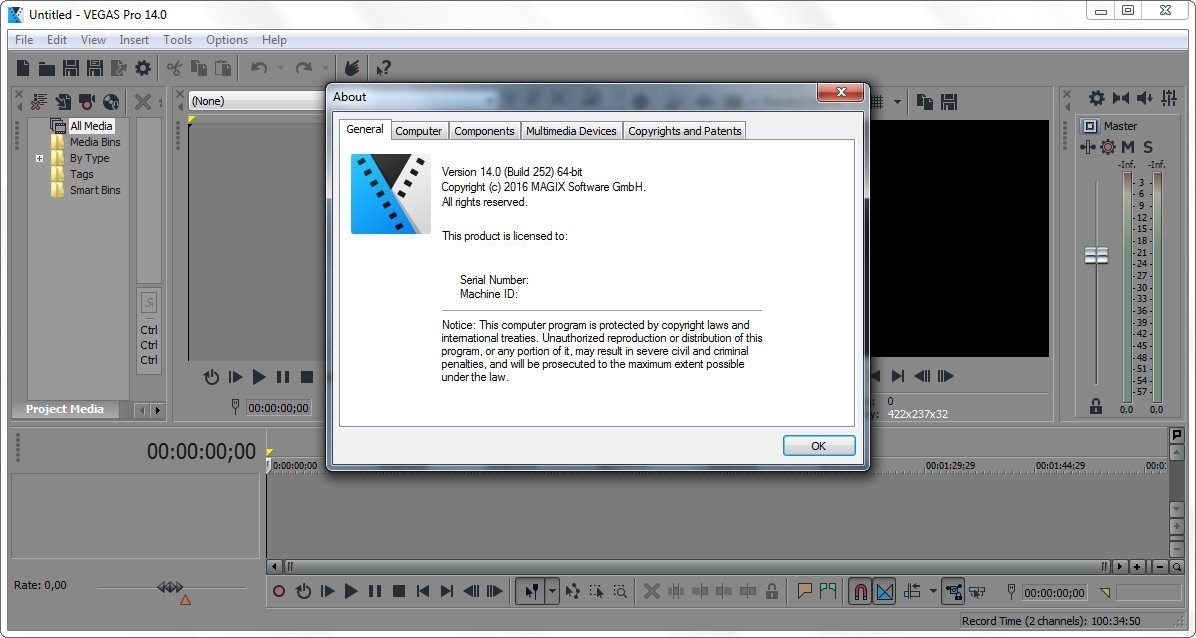The height and width of the screenshot is (638, 1196).
Task: Click the Master volume fader handle
Action: [x=1096, y=256]
